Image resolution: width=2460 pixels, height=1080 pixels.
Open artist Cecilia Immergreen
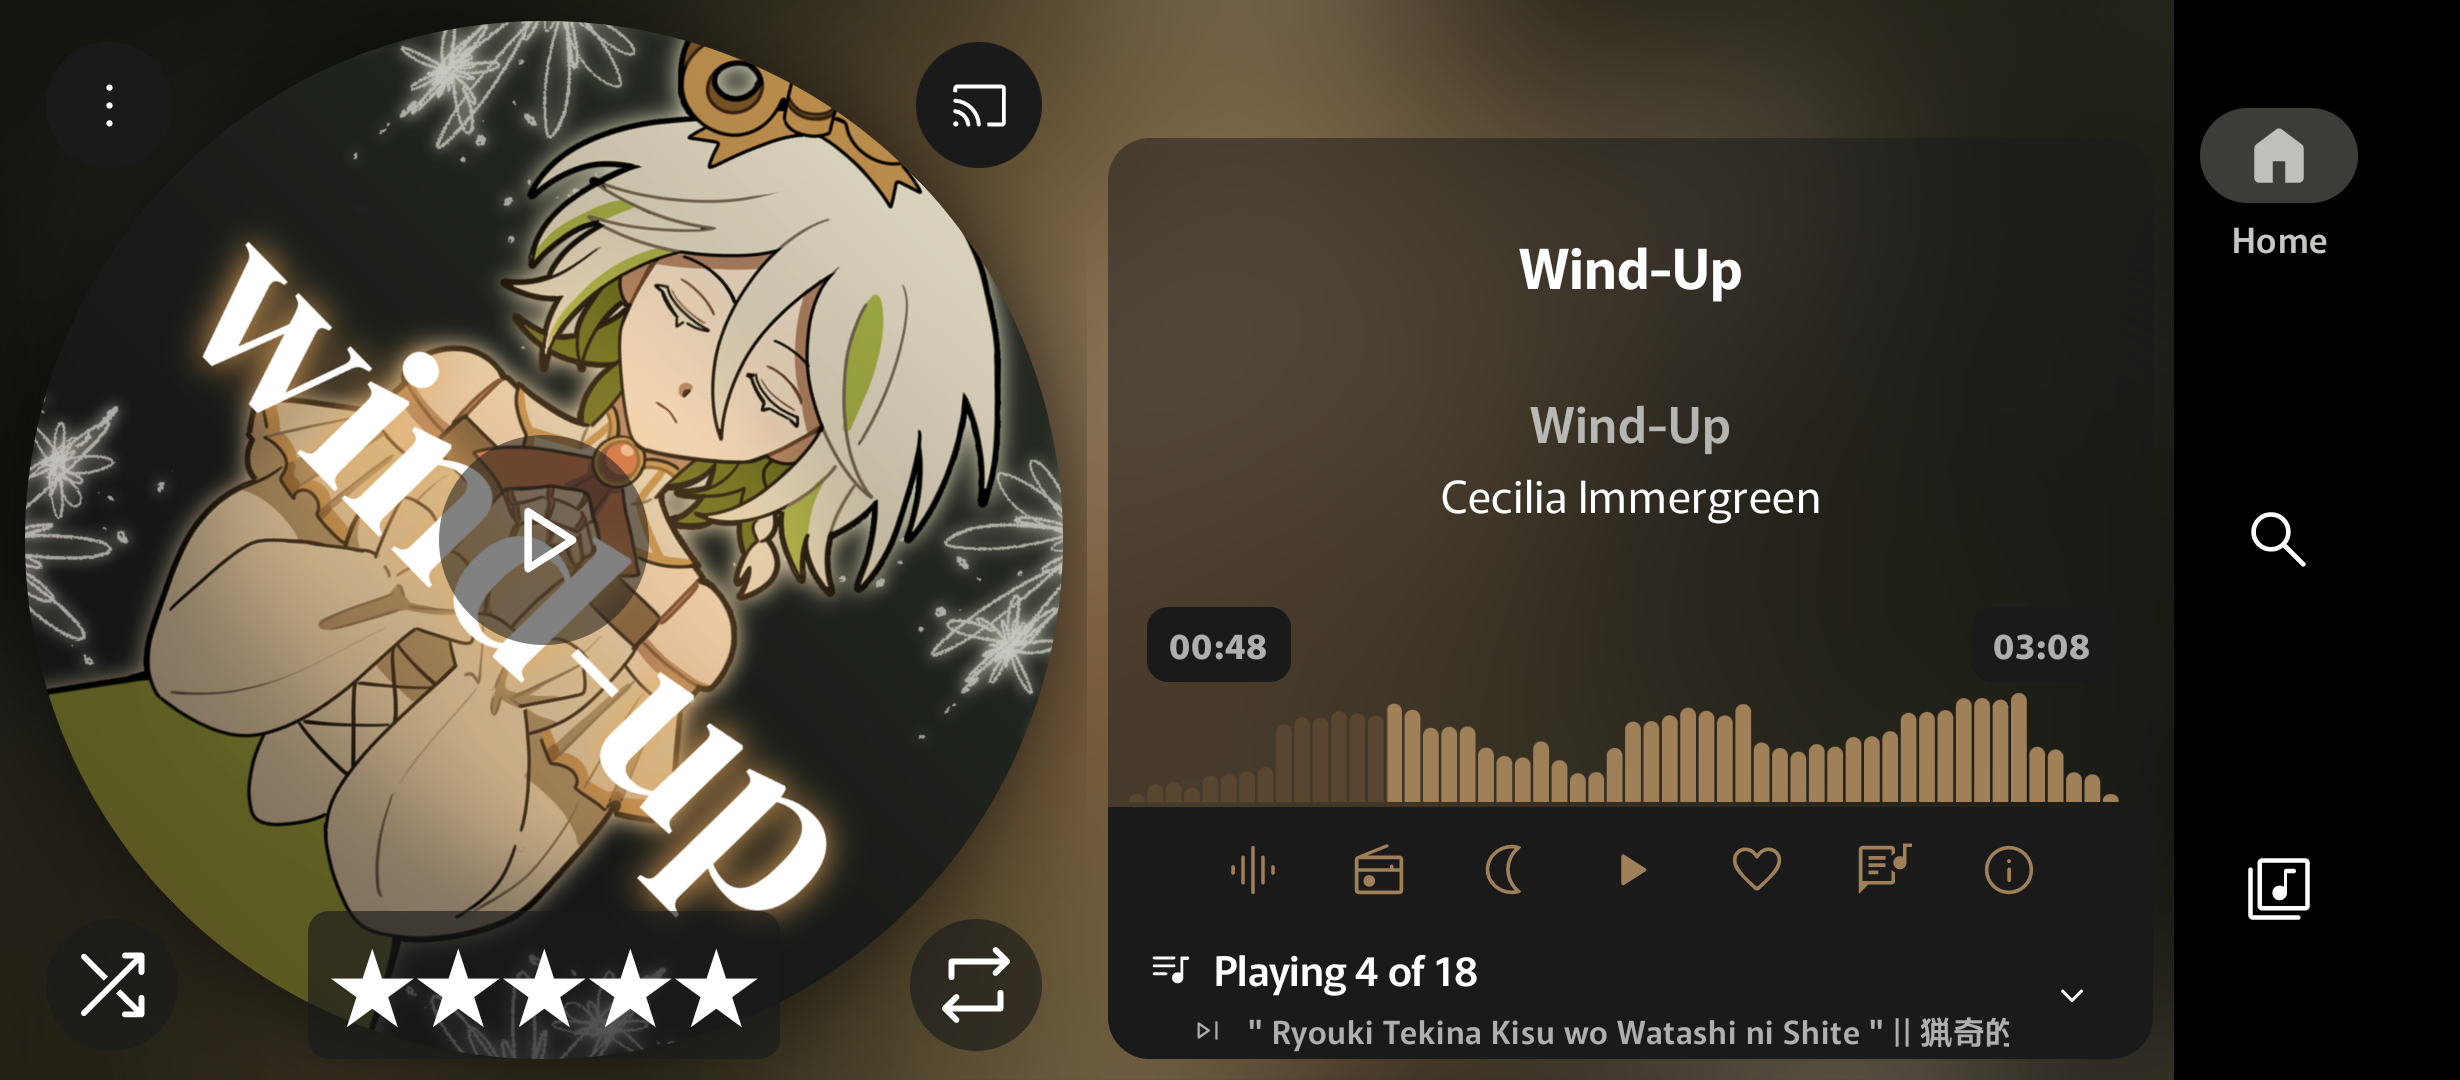[1630, 498]
